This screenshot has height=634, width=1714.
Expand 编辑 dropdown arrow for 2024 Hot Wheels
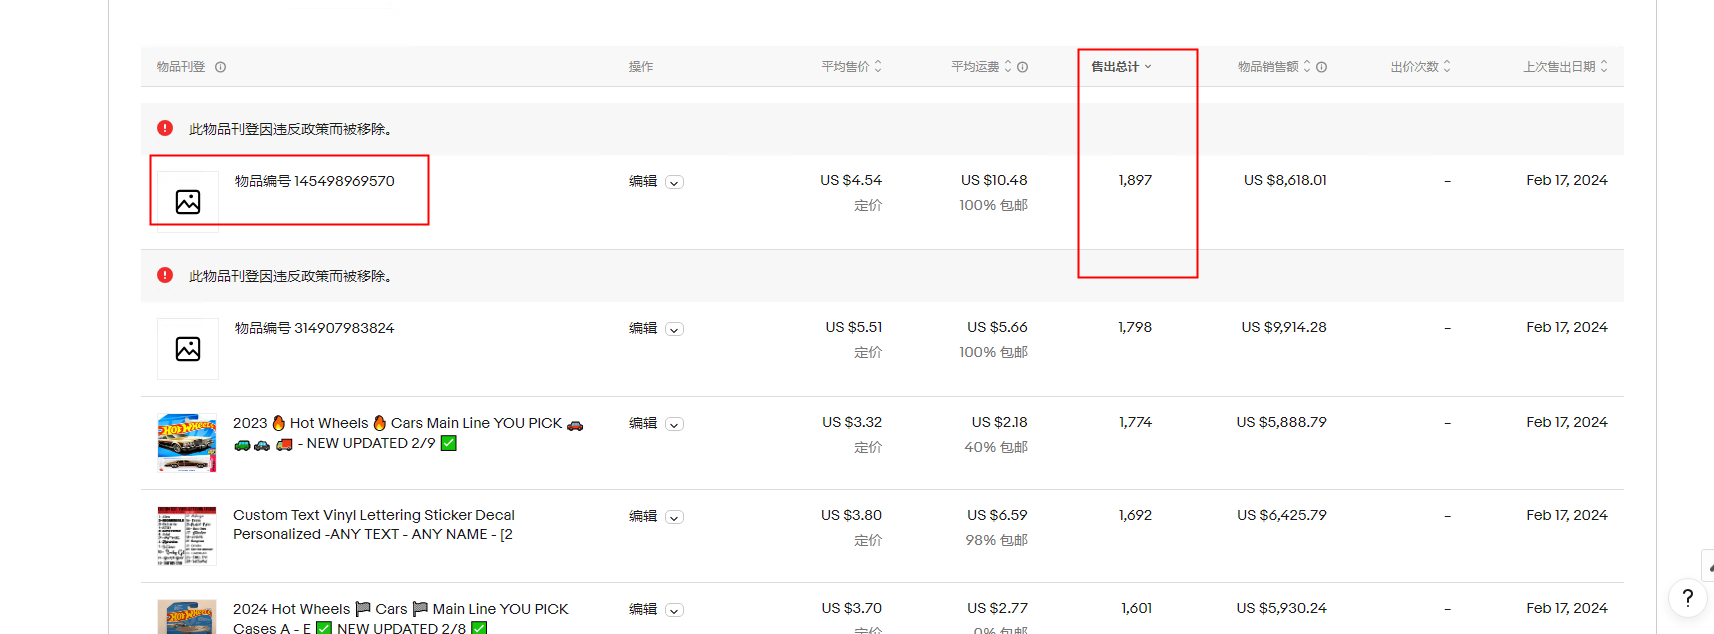675,610
